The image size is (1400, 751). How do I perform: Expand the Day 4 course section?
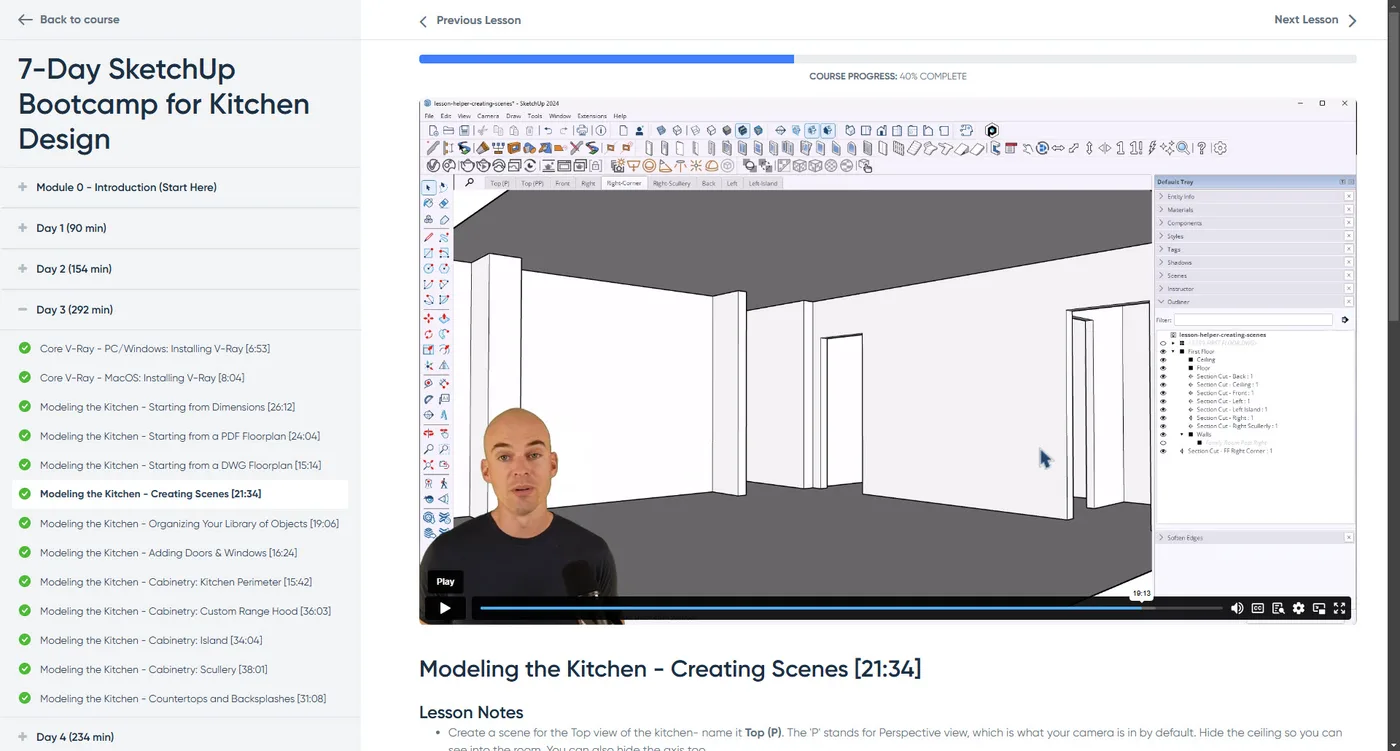click(x=75, y=737)
